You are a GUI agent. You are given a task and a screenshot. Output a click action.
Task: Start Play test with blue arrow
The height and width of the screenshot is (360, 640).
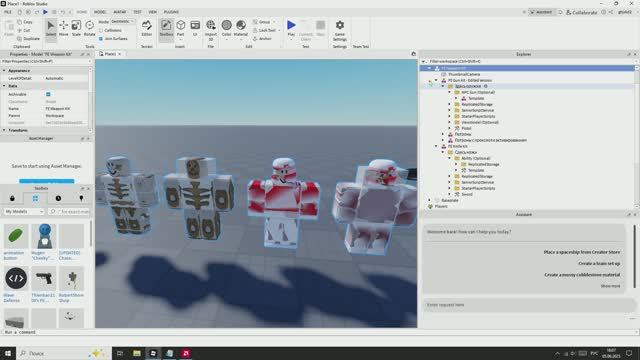(x=291, y=28)
